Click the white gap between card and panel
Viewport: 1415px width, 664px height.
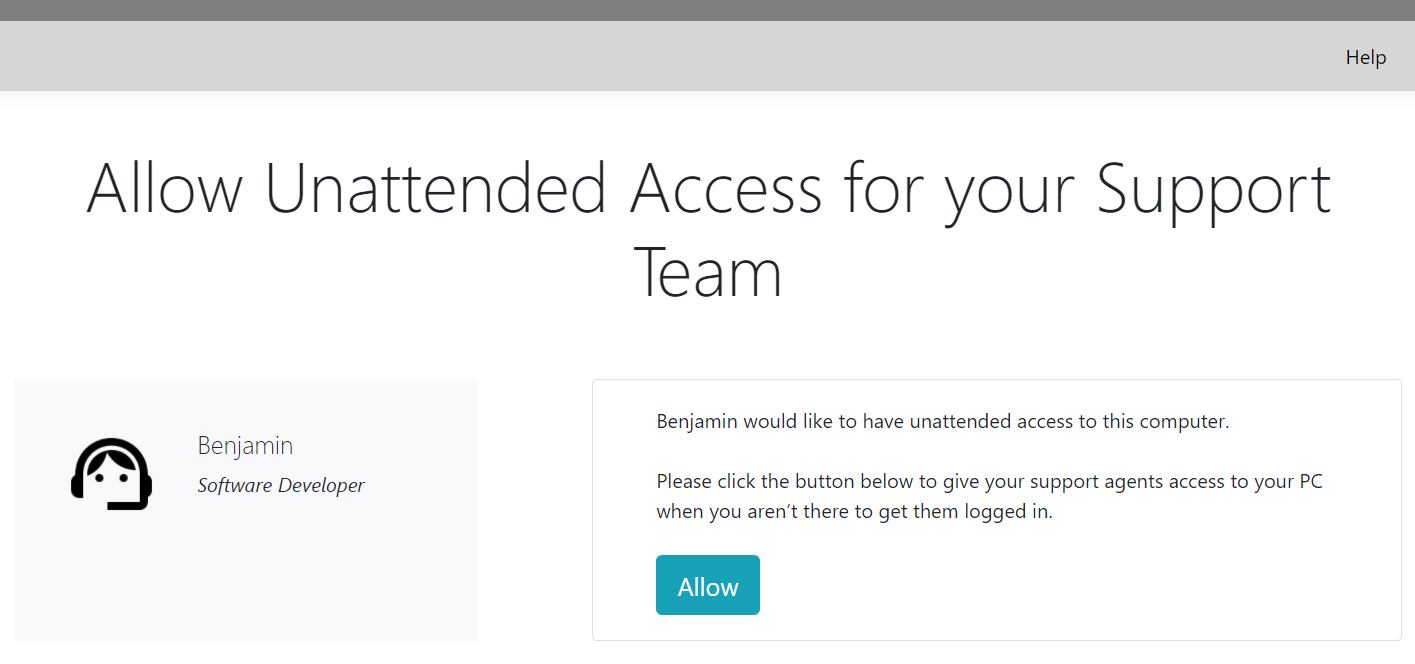[x=534, y=510]
